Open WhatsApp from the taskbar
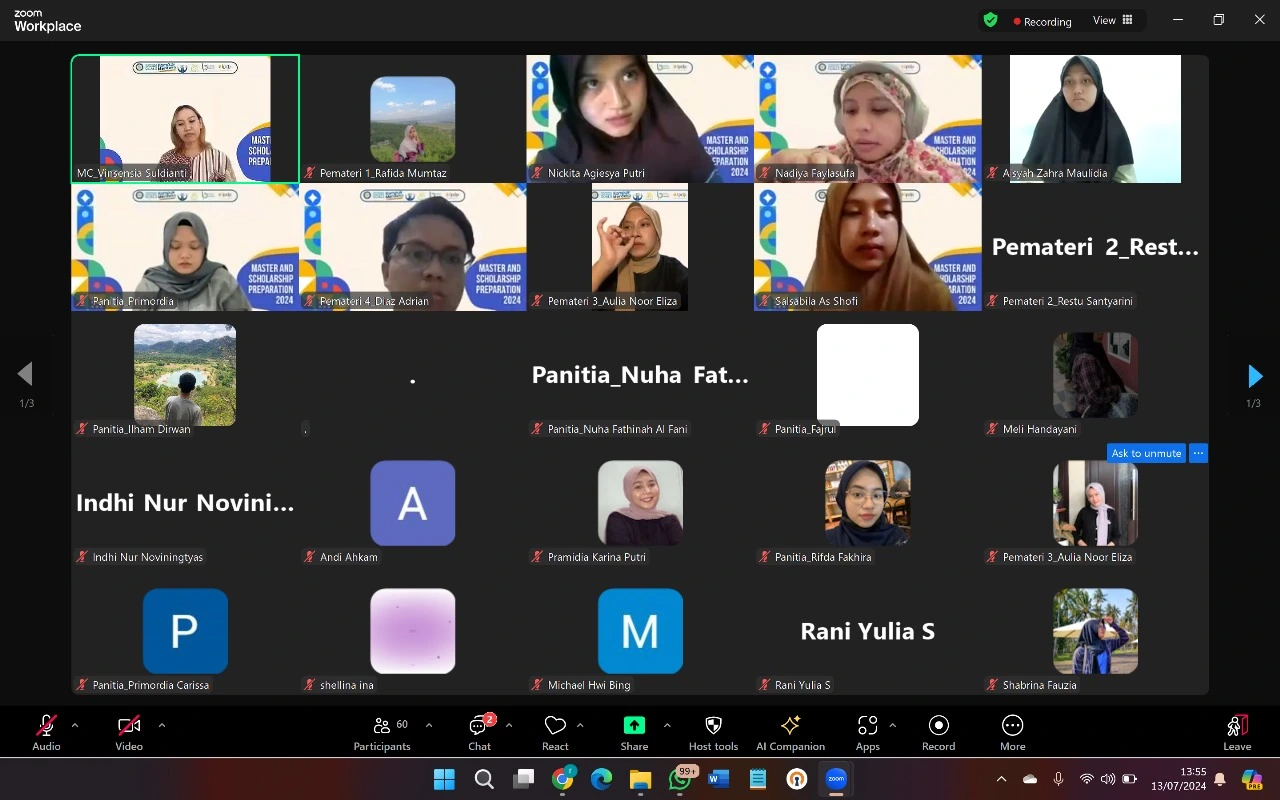The height and width of the screenshot is (800, 1280). coord(680,779)
